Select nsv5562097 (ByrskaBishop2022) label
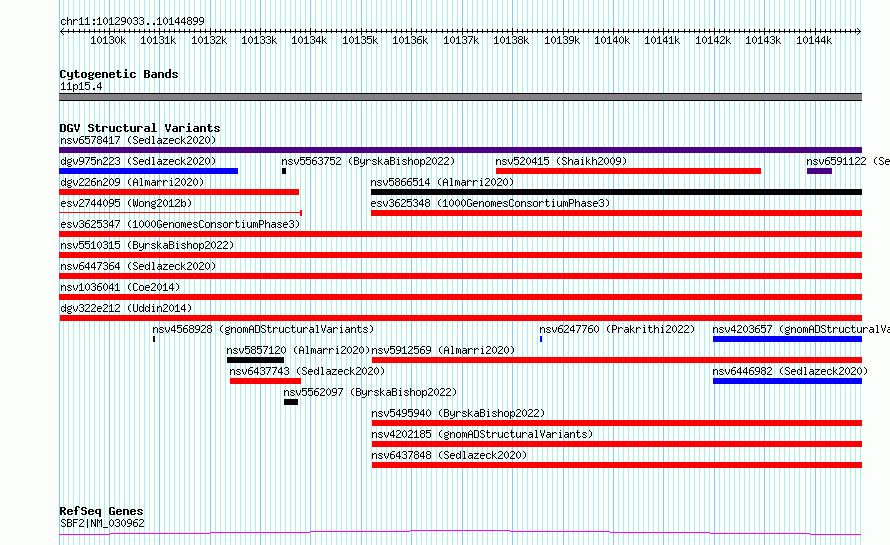The height and width of the screenshot is (545, 890). [370, 392]
